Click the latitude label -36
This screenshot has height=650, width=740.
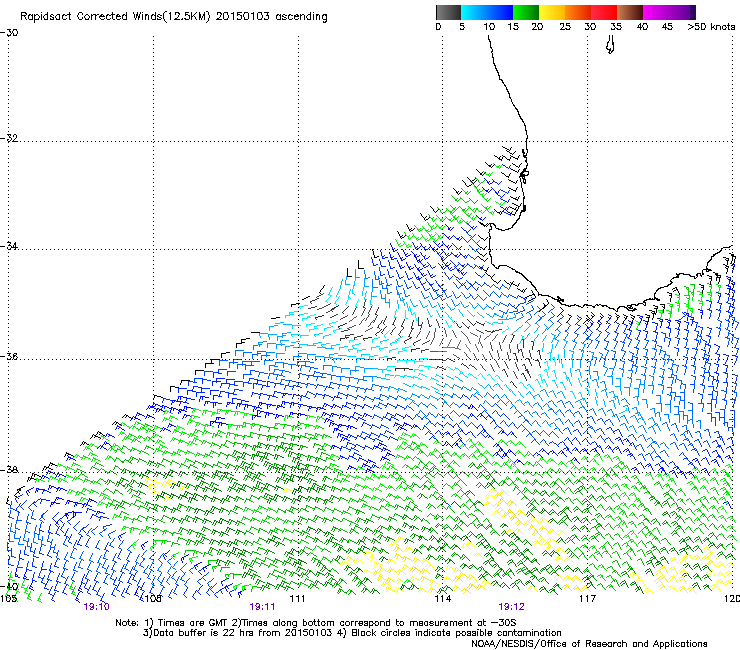[10, 356]
